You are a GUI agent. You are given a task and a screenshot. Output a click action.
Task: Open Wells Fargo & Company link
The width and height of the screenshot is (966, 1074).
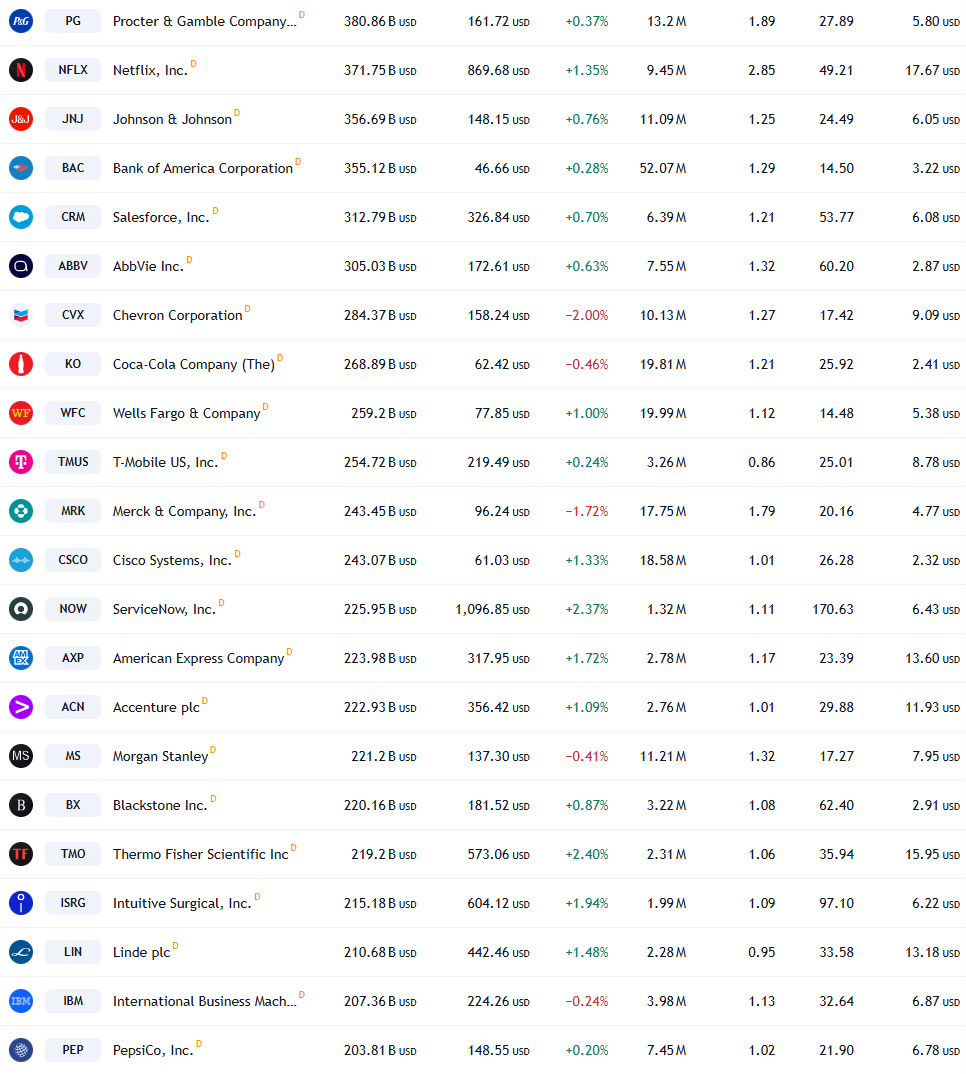coord(186,414)
